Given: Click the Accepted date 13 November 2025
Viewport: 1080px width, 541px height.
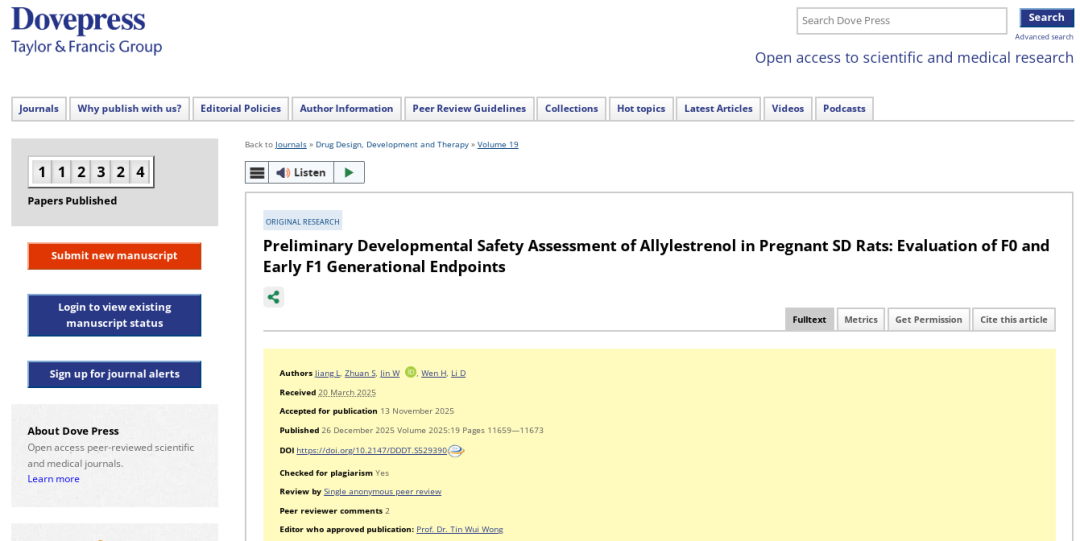Looking at the screenshot, I should [417, 411].
